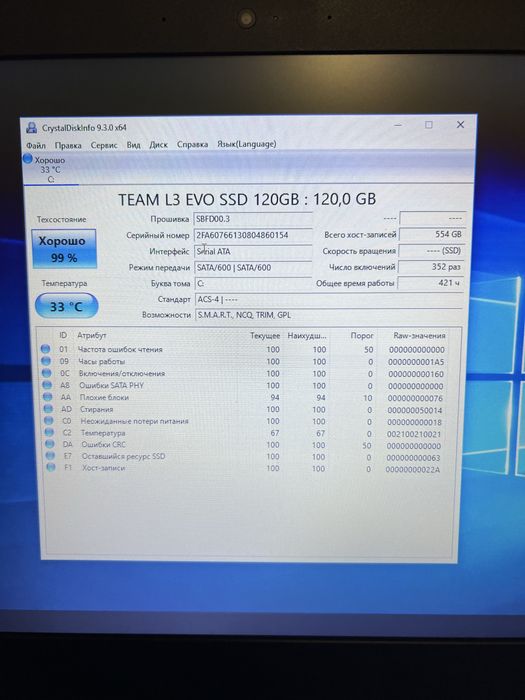Viewport: 525px width, 700px height.
Task: Click the status circle for attribute AD
Action: (x=48, y=408)
